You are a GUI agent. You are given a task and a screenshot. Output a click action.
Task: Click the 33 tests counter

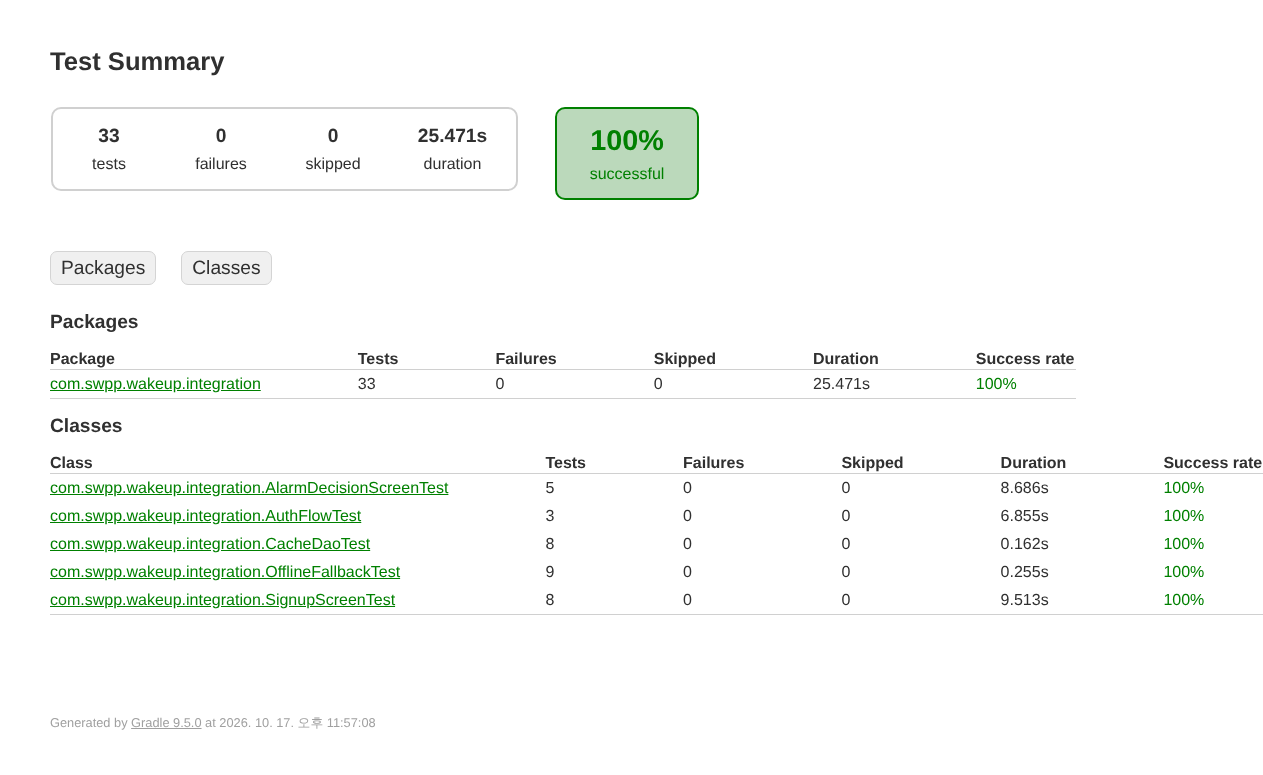109,149
